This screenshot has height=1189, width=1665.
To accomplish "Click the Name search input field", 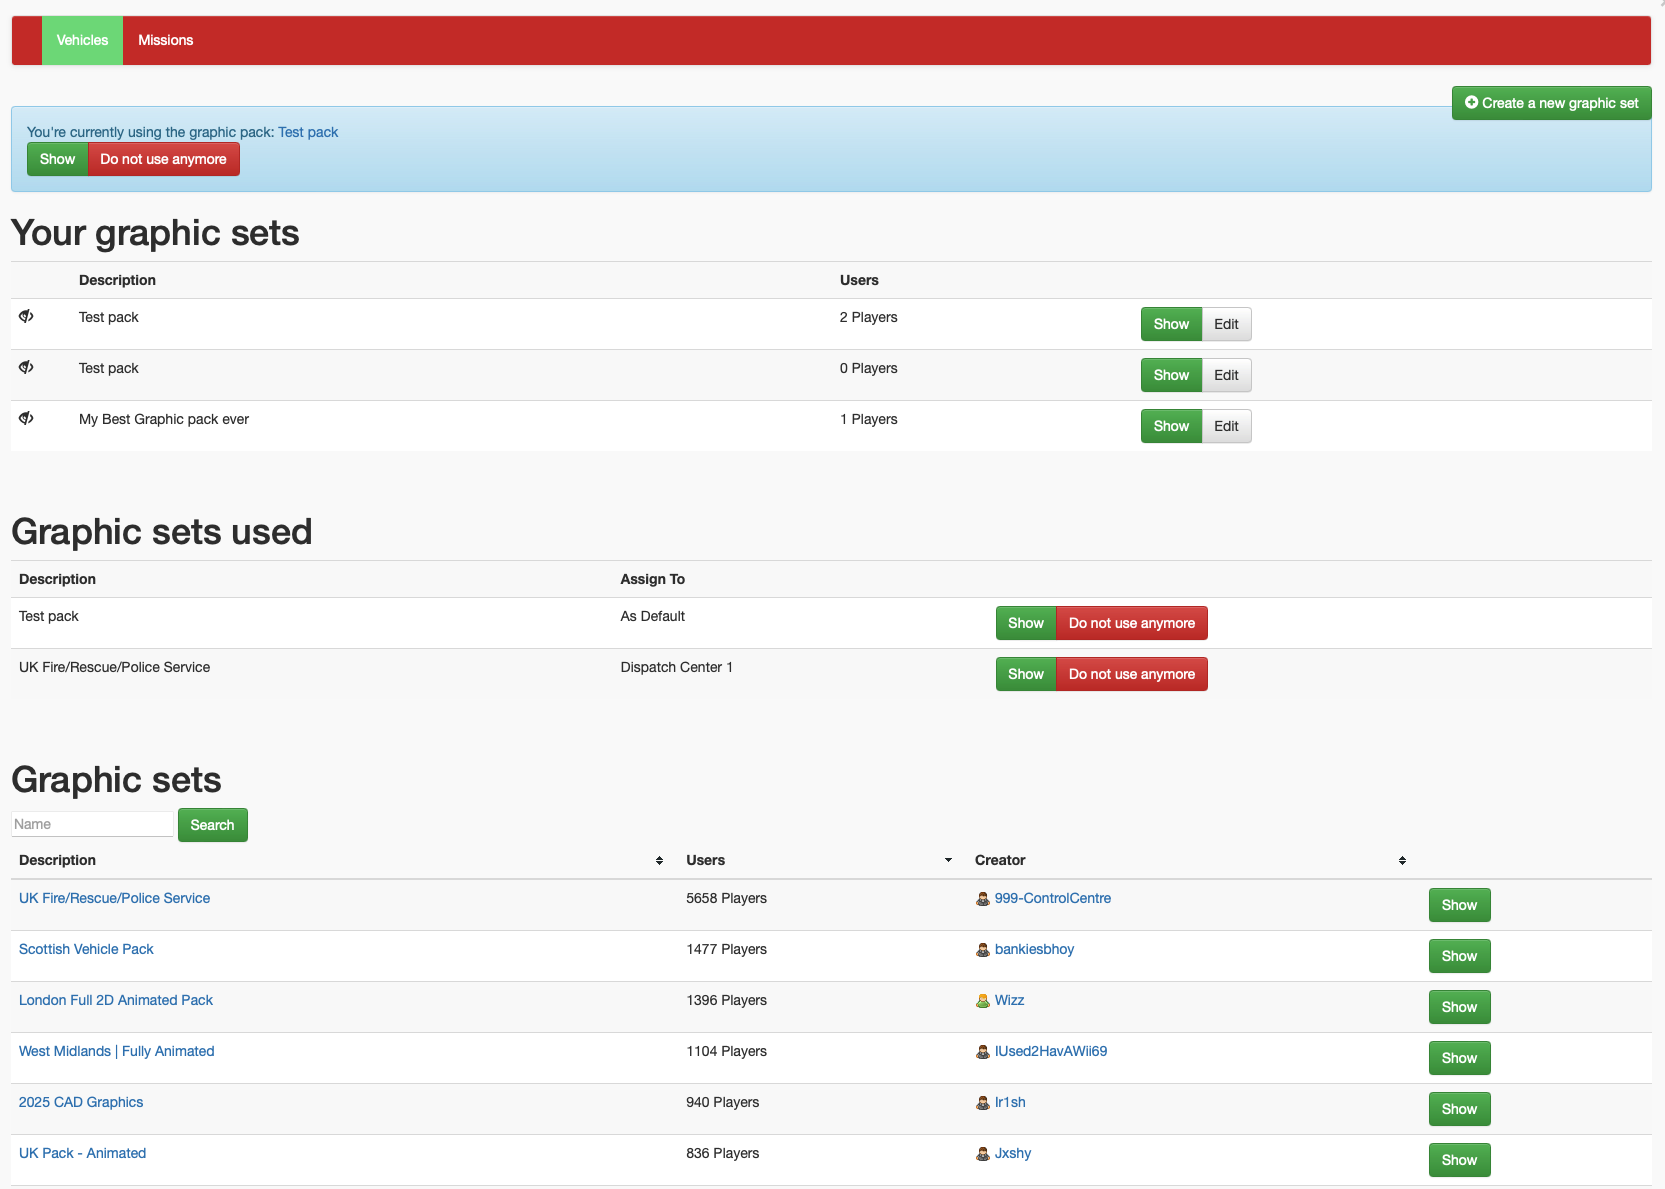I will 92,824.
